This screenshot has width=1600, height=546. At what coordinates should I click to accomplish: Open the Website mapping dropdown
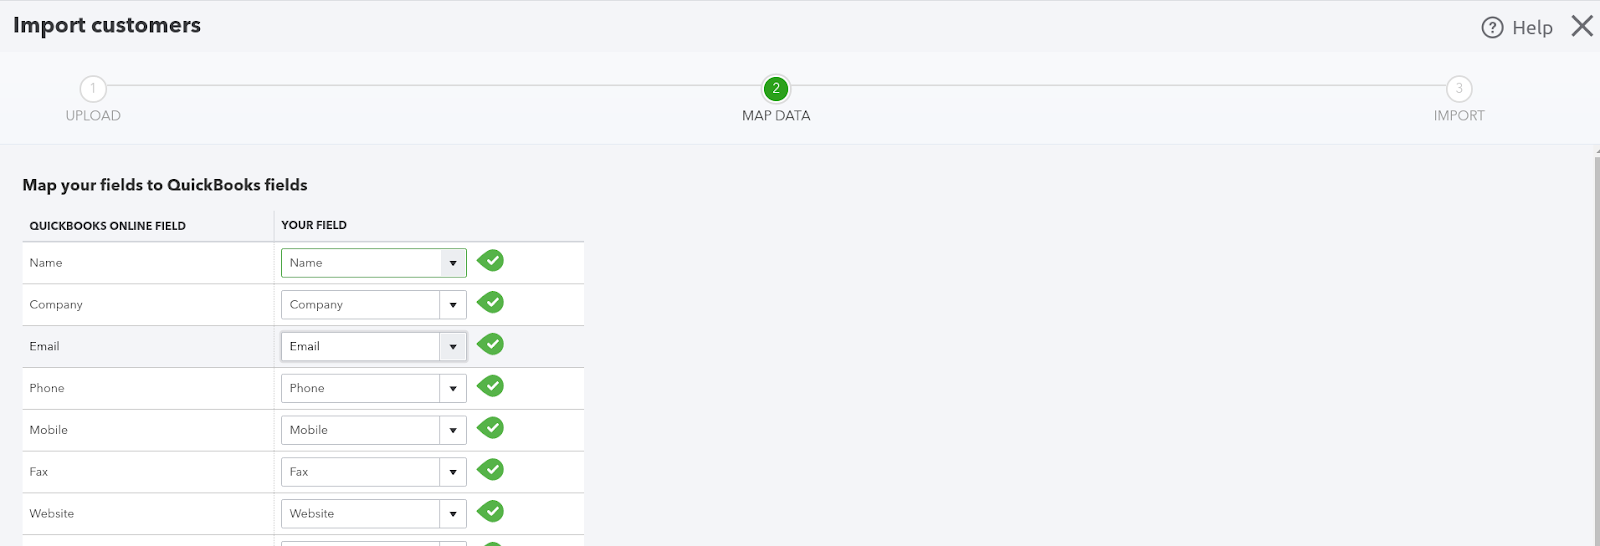pyautogui.click(x=453, y=514)
